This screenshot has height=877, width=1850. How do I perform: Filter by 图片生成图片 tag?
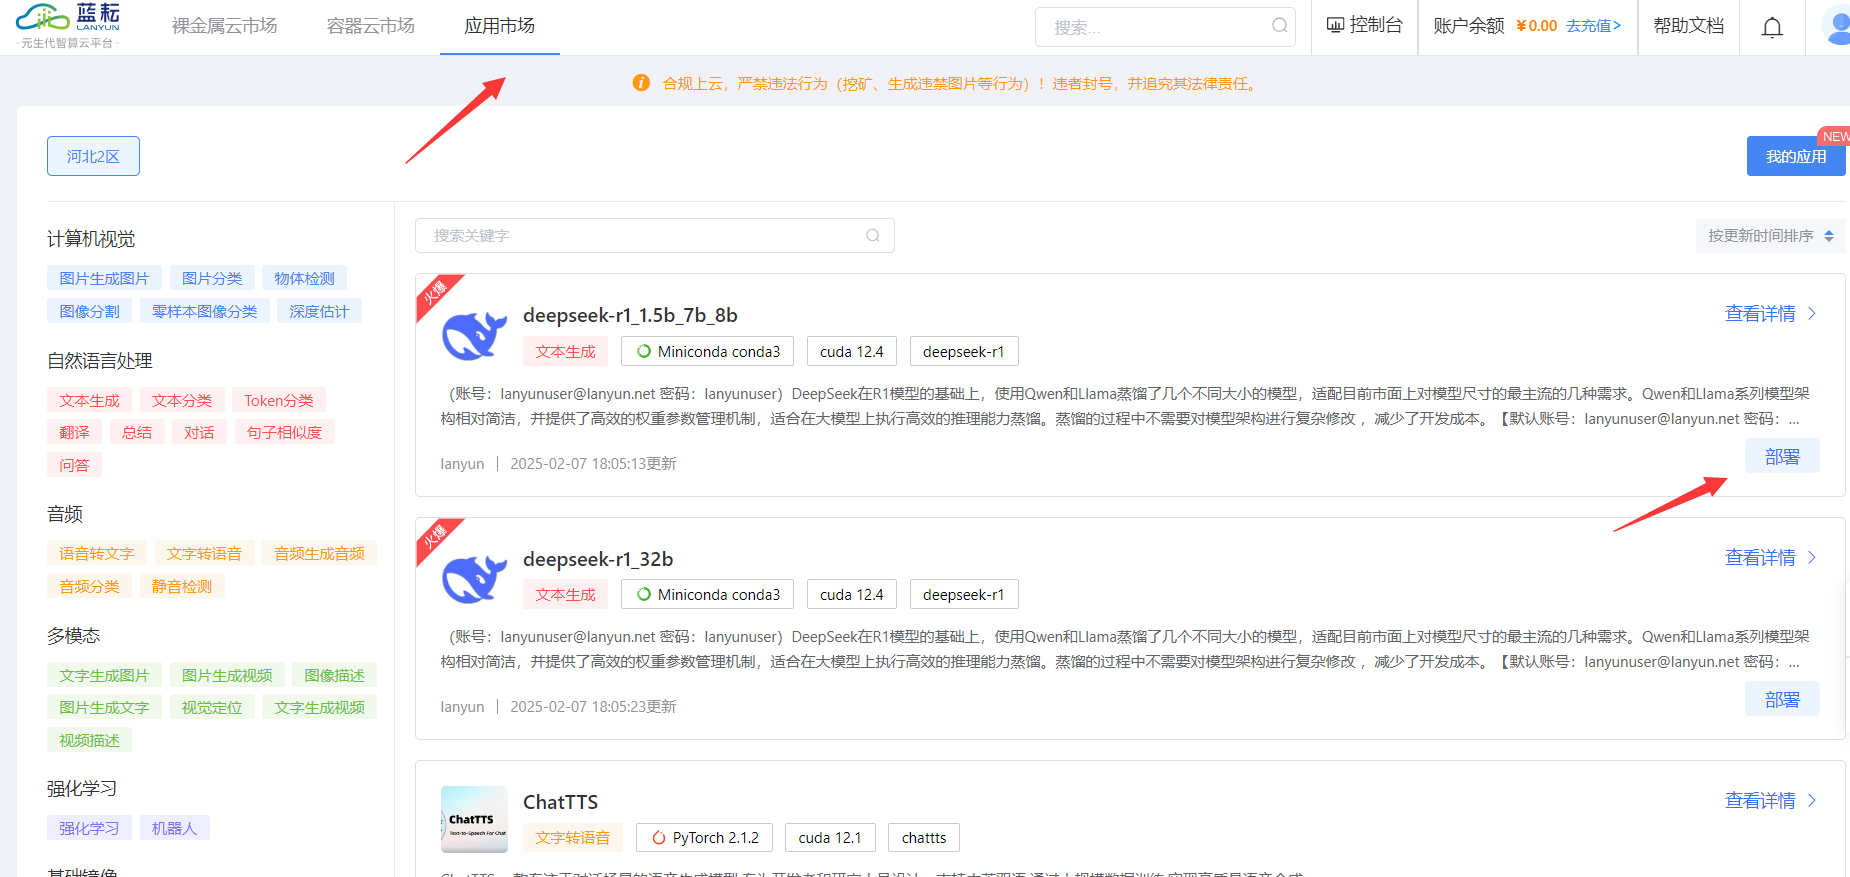coord(104,279)
